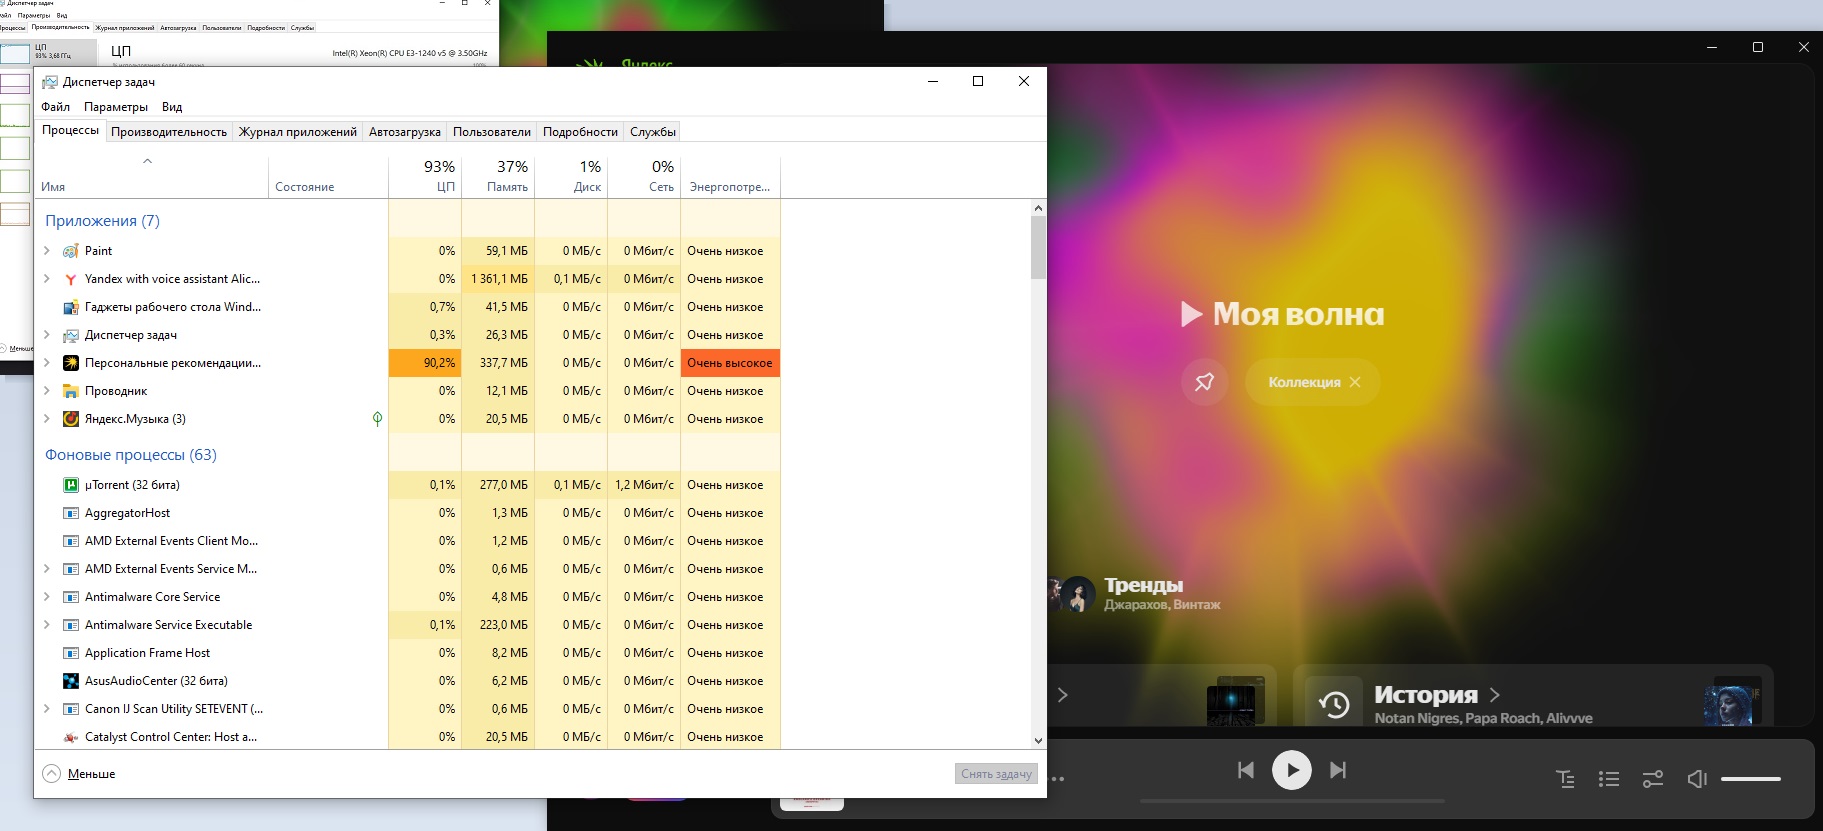Click the Диспетчер задач process row icon
The height and width of the screenshot is (831, 1823).
(71, 335)
